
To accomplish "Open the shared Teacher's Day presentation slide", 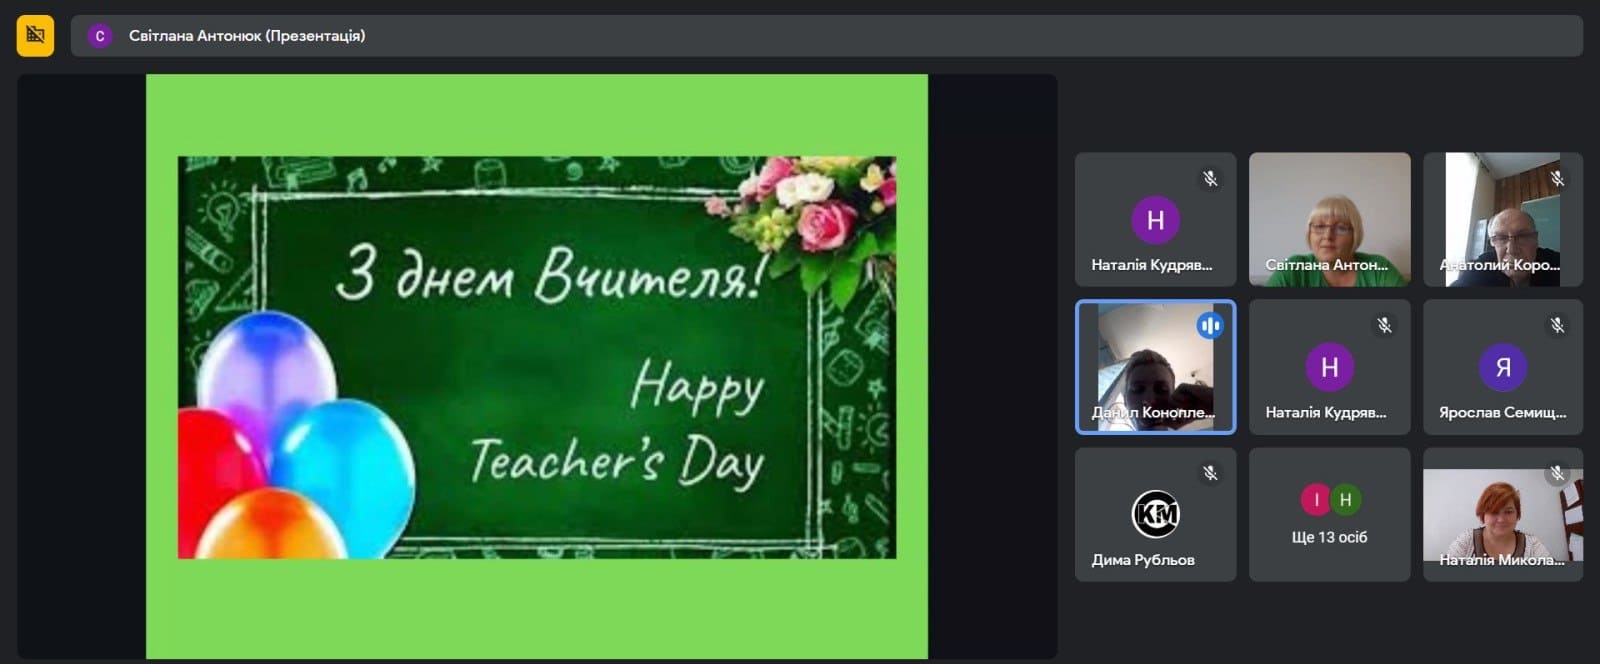I will coord(537,366).
